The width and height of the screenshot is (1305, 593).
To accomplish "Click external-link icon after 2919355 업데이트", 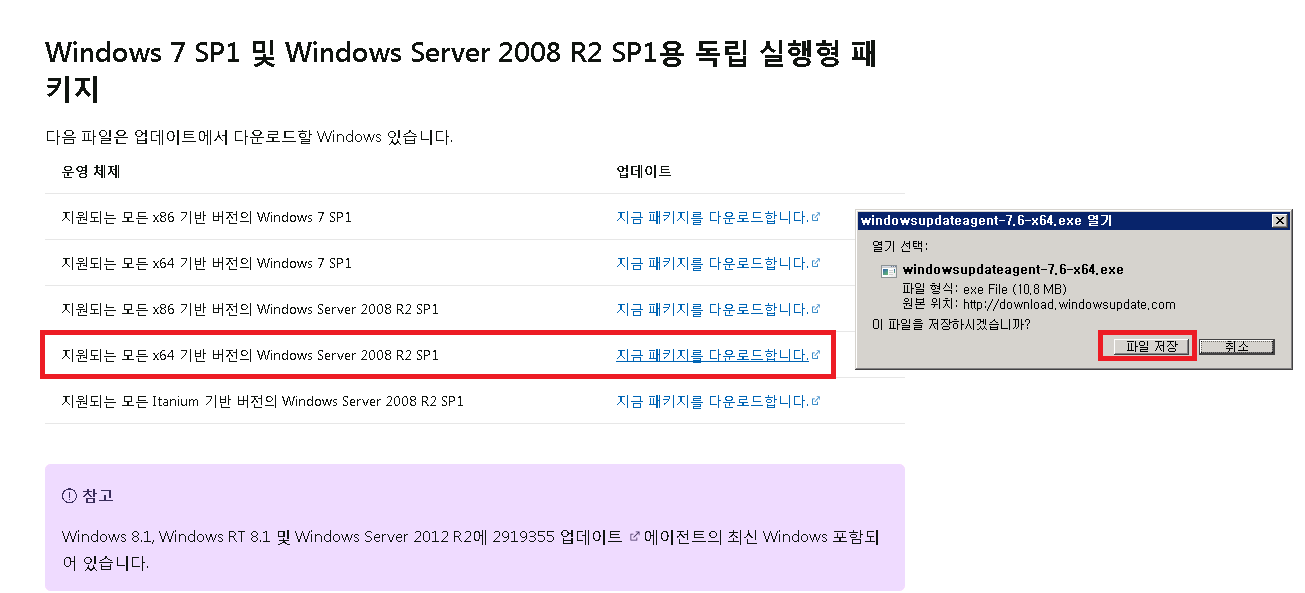I will click(x=634, y=537).
